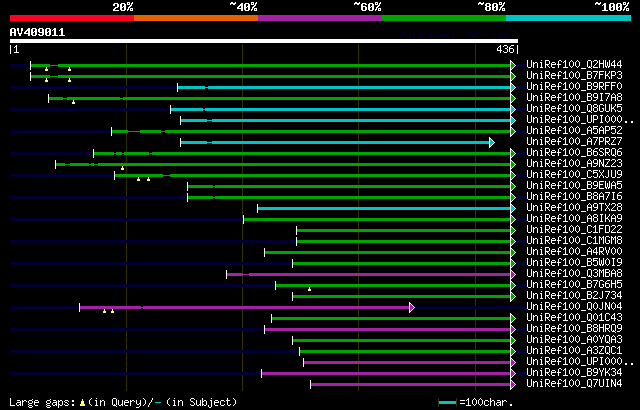The image size is (640, 410).
Task: Click the white start tick of UniRef100_A8IKA9 alignment
Action: pyautogui.click(x=244, y=219)
